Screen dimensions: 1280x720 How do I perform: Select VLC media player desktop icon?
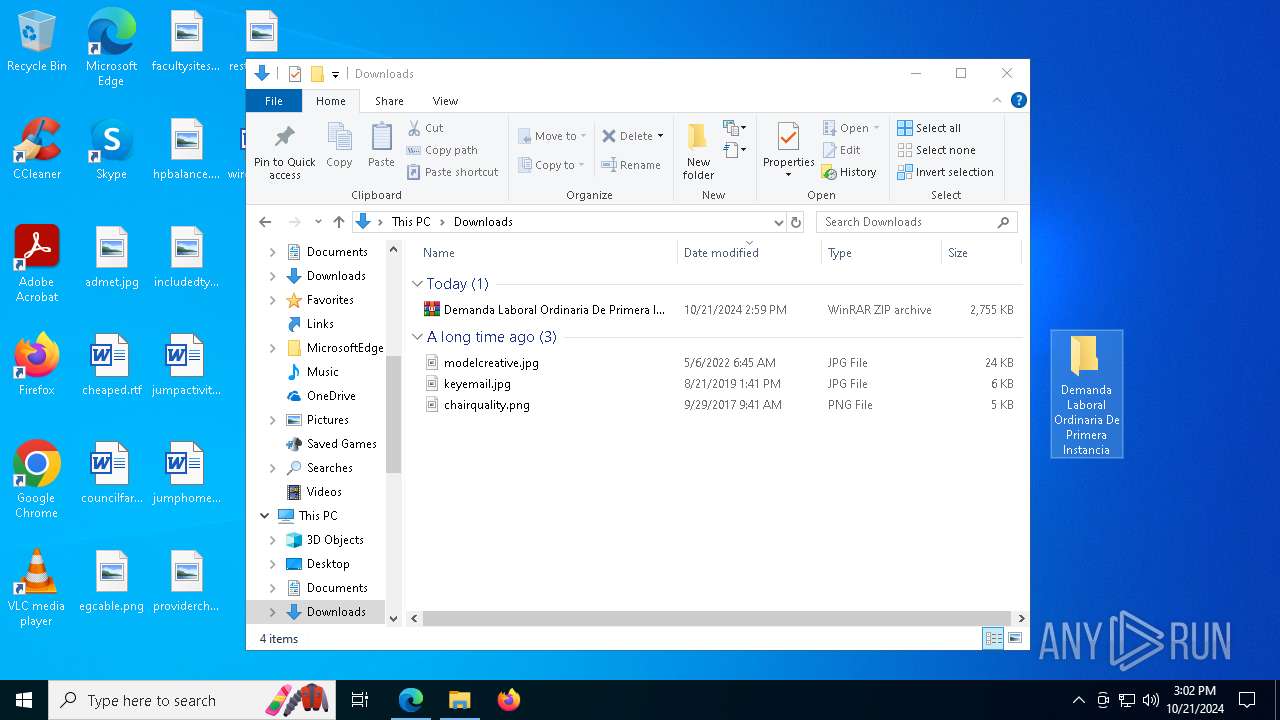point(37,588)
